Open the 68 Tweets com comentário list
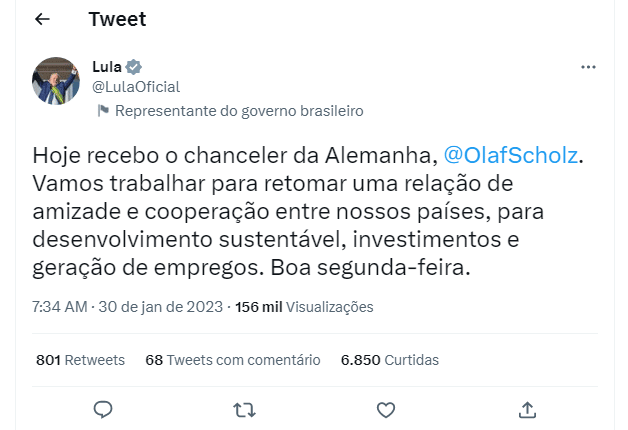Image resolution: width=628 pixels, height=430 pixels. coord(232,360)
